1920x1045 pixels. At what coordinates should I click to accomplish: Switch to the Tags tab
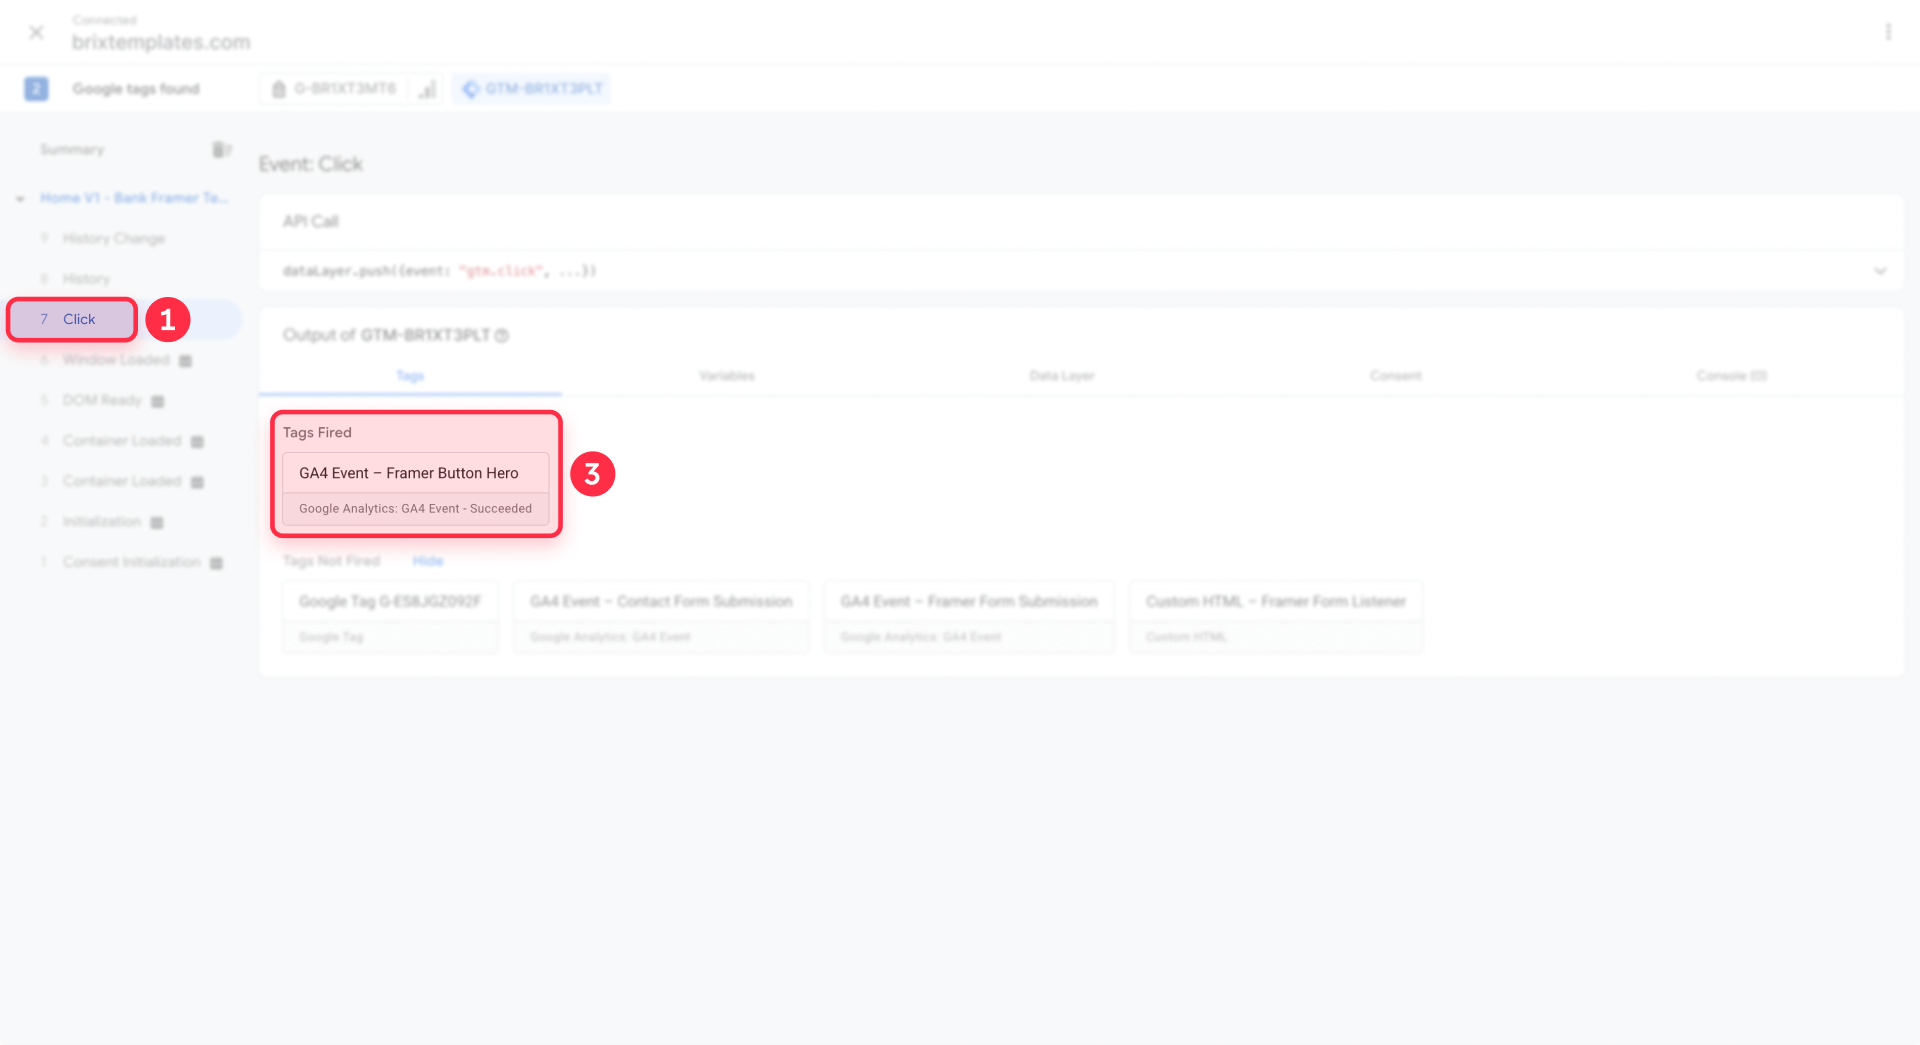coord(410,376)
